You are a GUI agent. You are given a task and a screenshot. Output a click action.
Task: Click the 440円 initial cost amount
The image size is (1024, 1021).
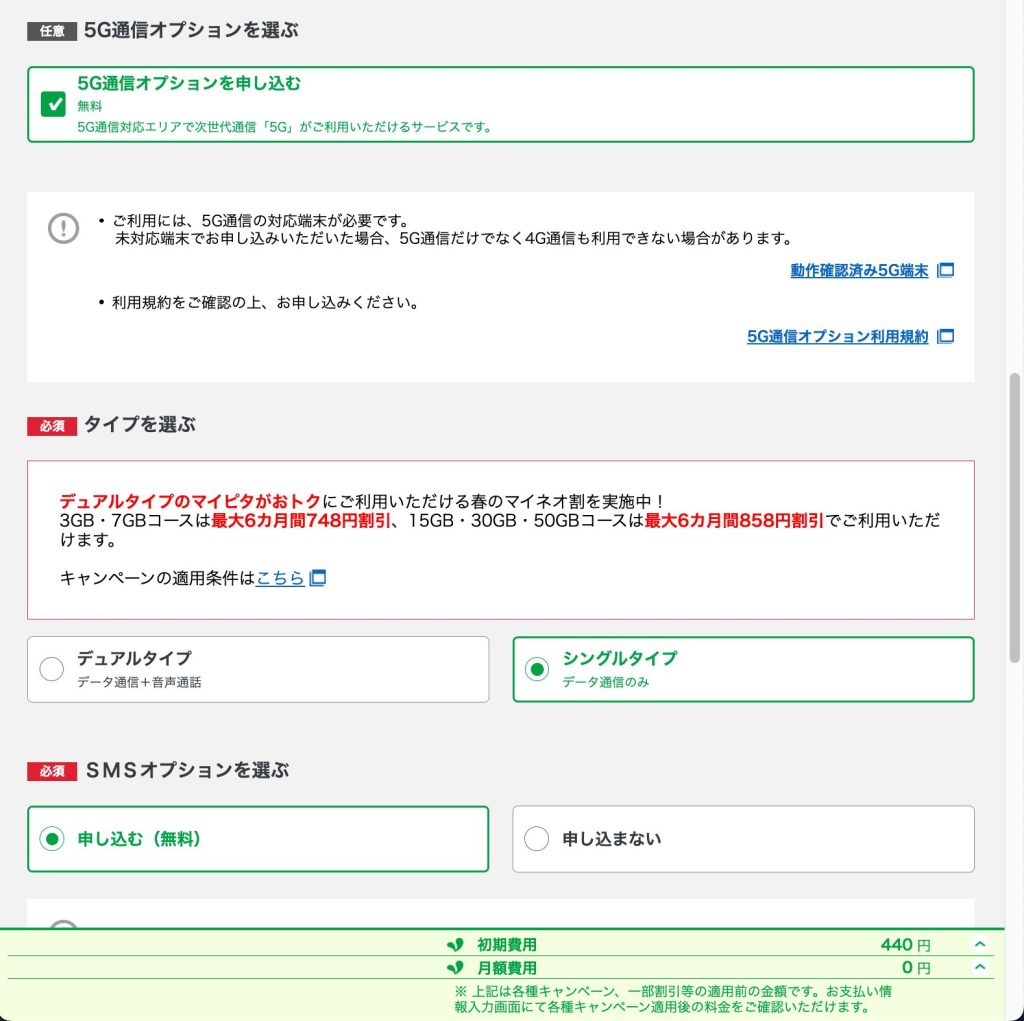(x=903, y=943)
